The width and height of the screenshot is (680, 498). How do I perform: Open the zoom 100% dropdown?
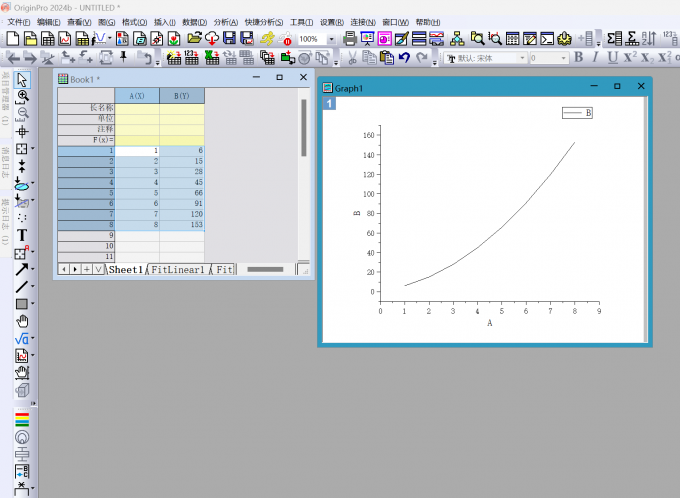coord(331,39)
